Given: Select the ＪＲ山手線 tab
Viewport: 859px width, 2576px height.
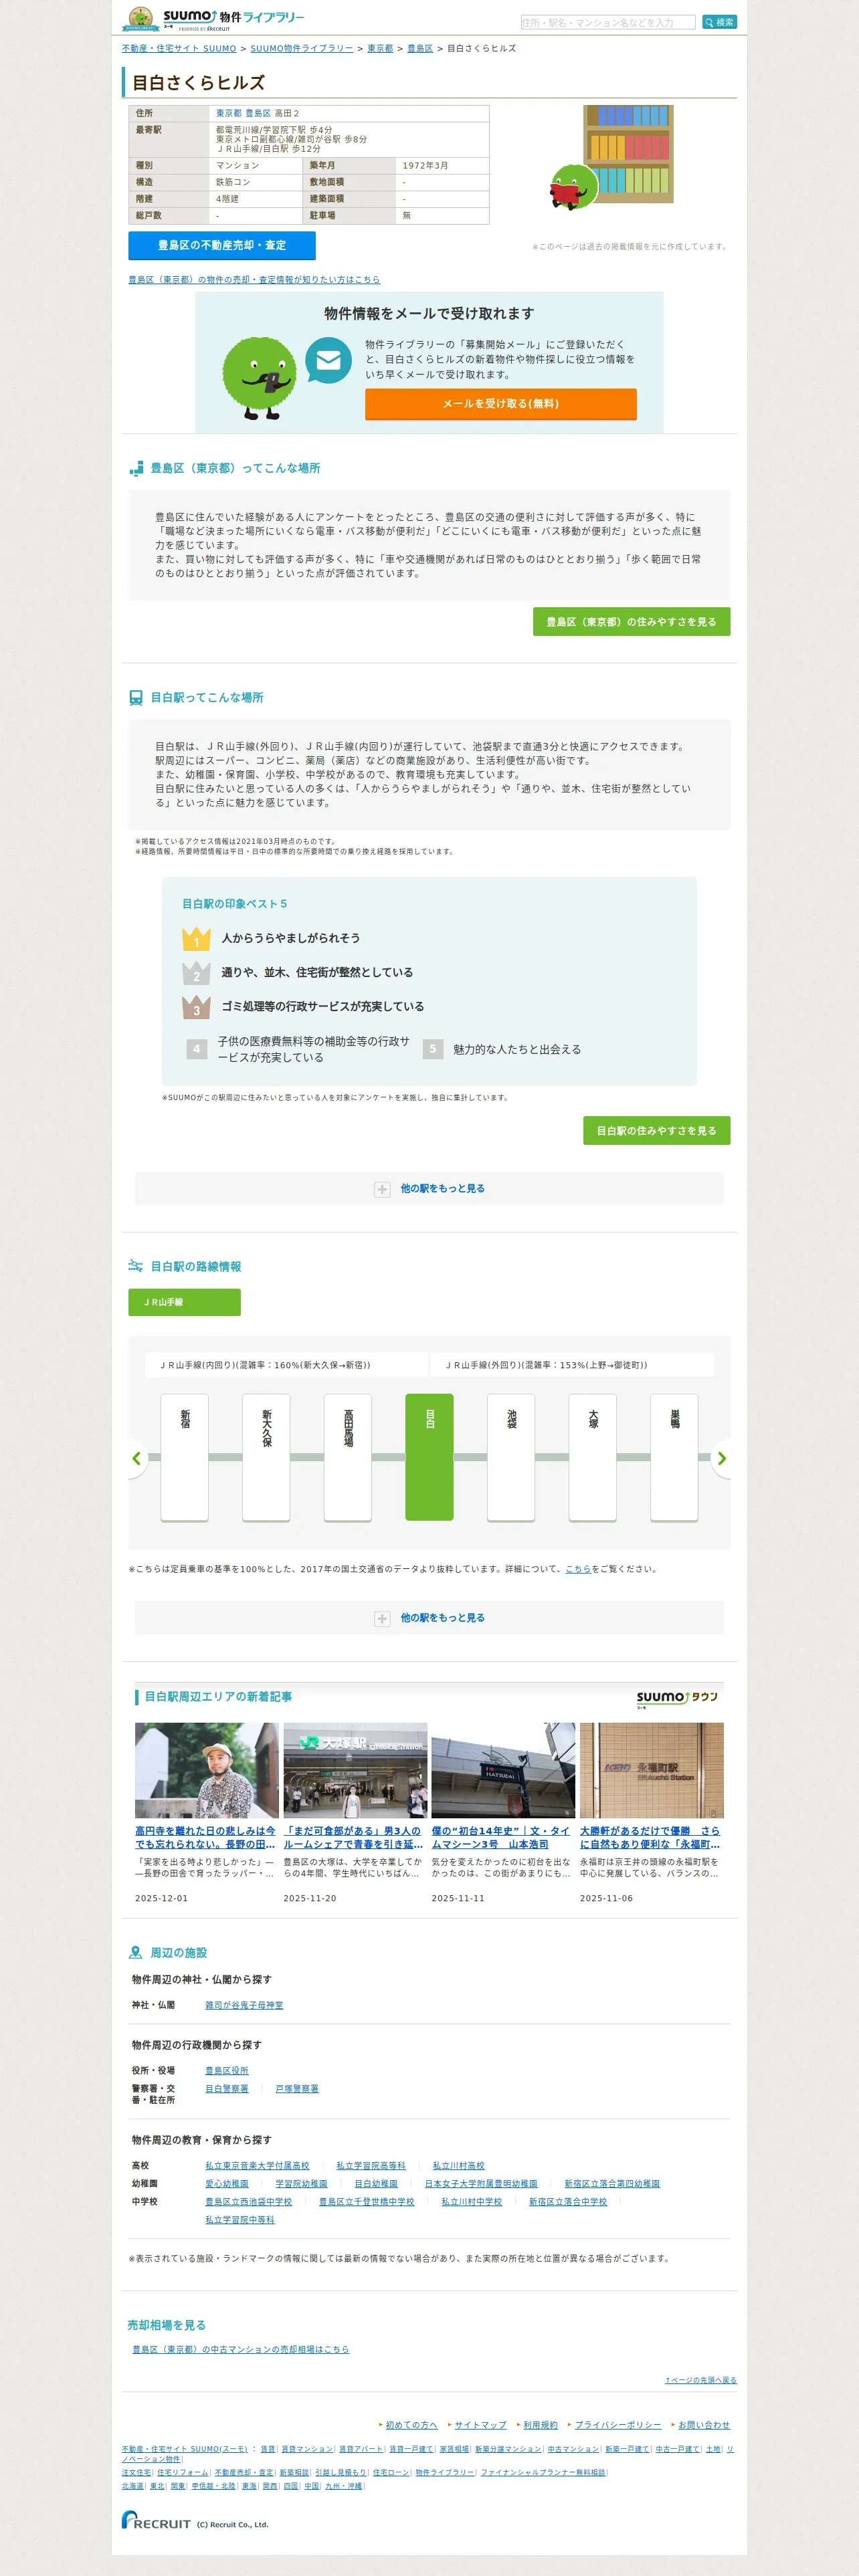Looking at the screenshot, I should tap(184, 1302).
